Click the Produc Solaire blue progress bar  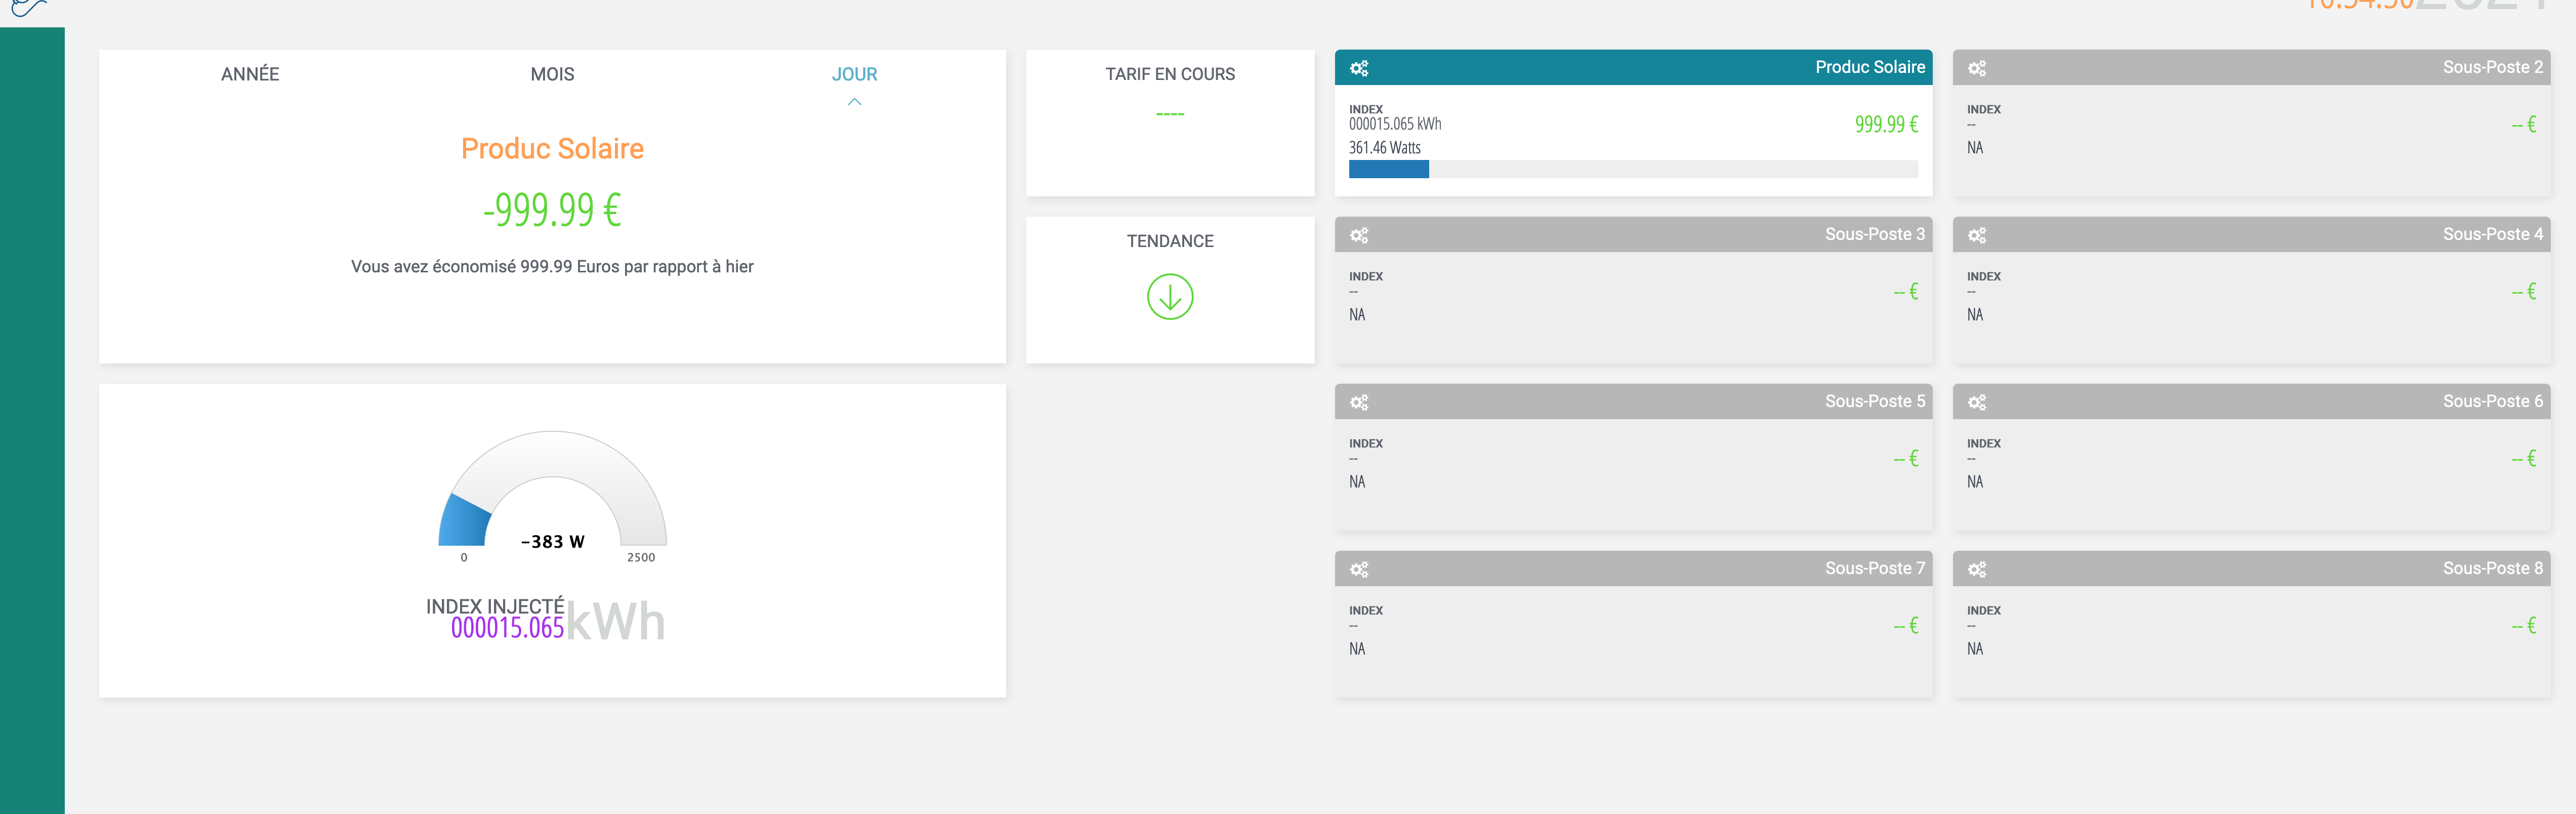[1388, 170]
